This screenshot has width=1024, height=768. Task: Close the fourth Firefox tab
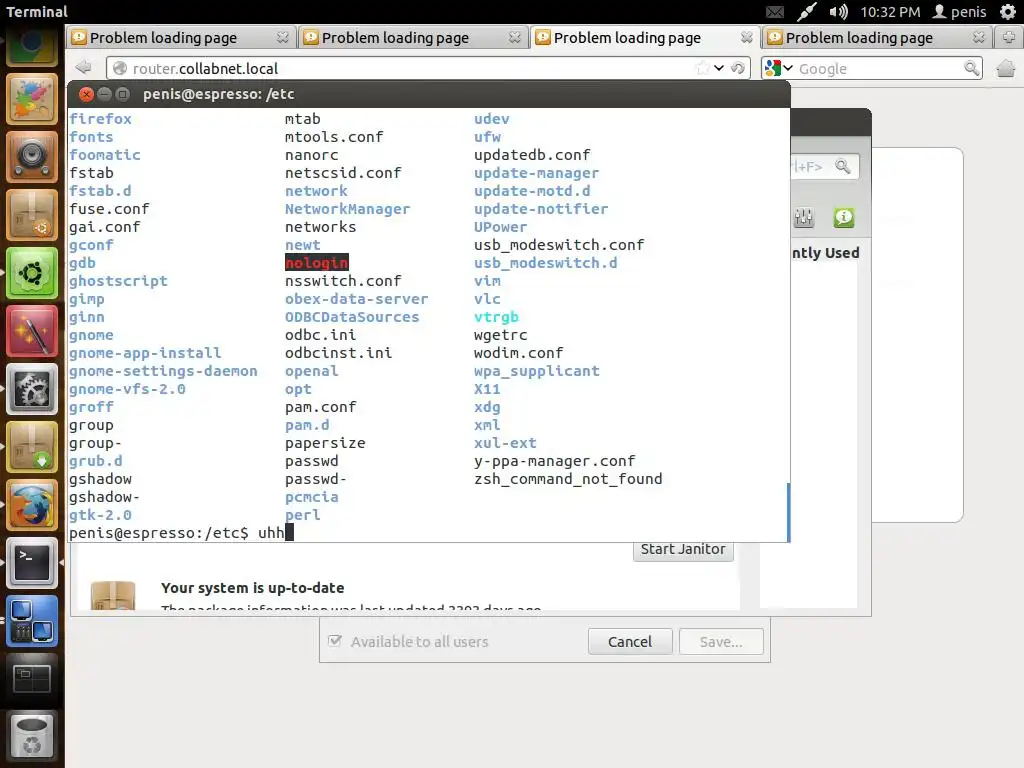click(978, 37)
